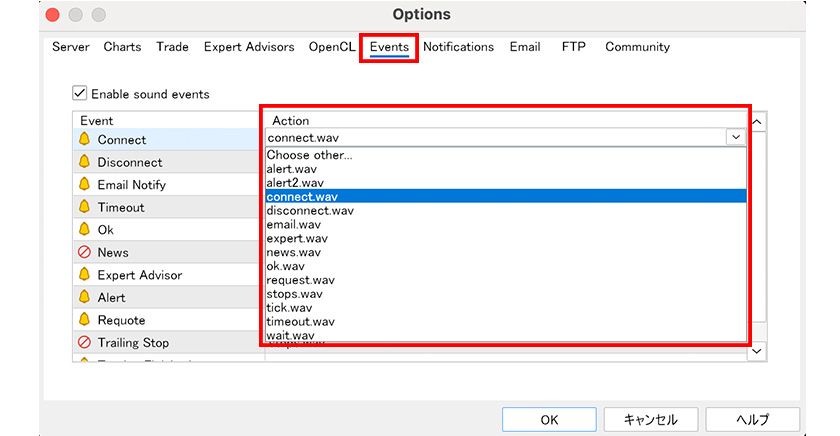This screenshot has width=840, height=436.
Task: Toggle the Requote event bell icon
Action: coord(84,320)
